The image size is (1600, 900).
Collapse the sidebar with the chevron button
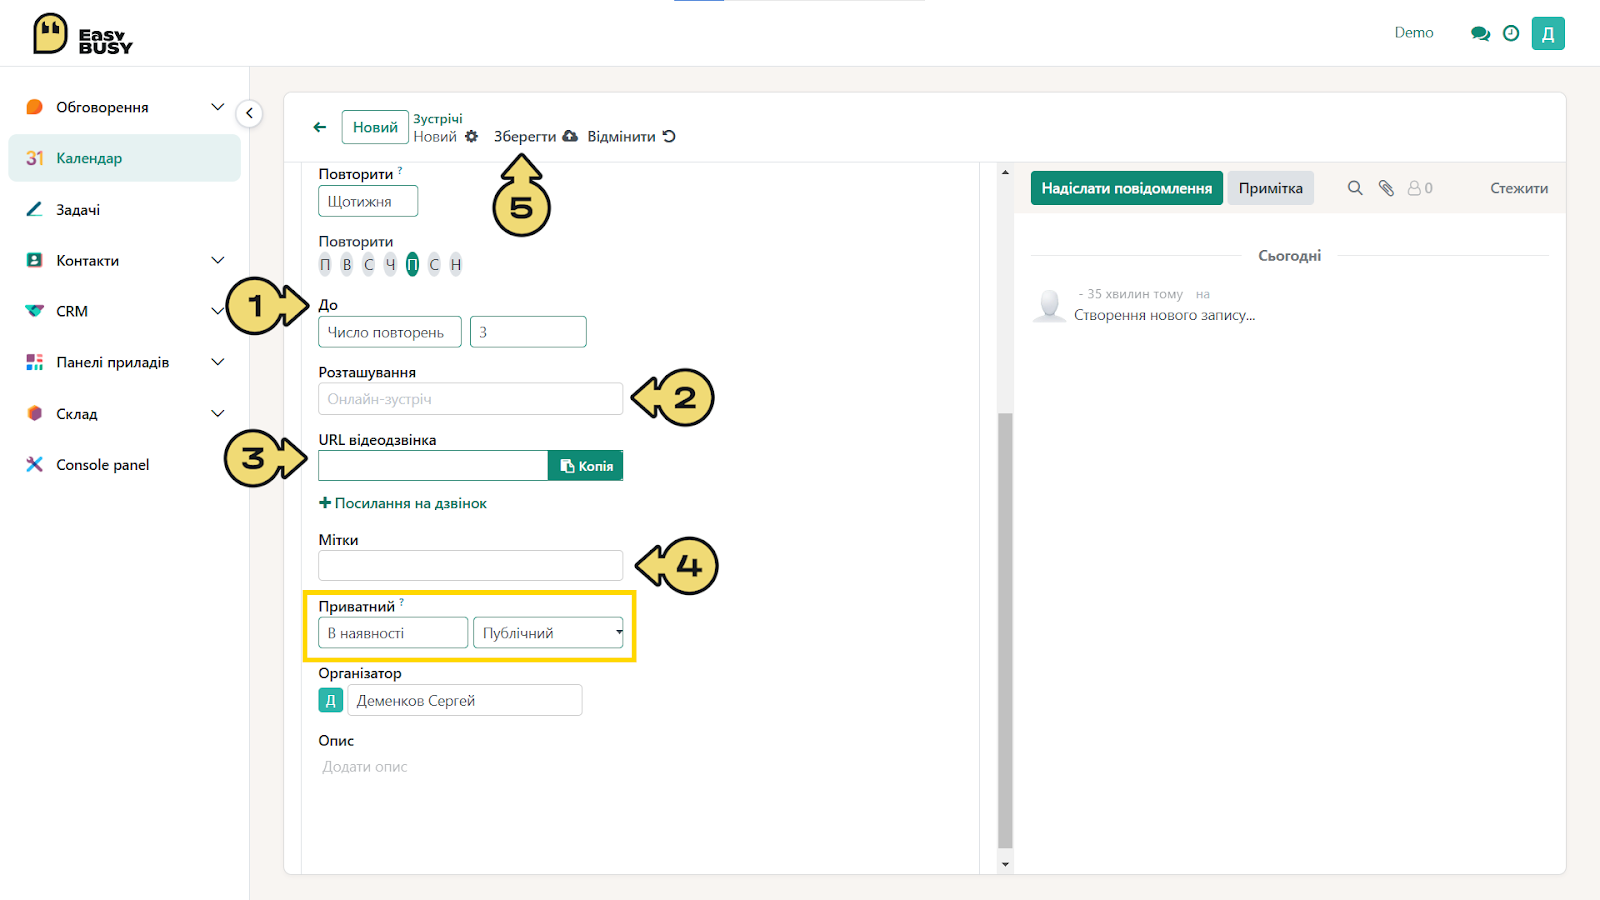tap(249, 113)
